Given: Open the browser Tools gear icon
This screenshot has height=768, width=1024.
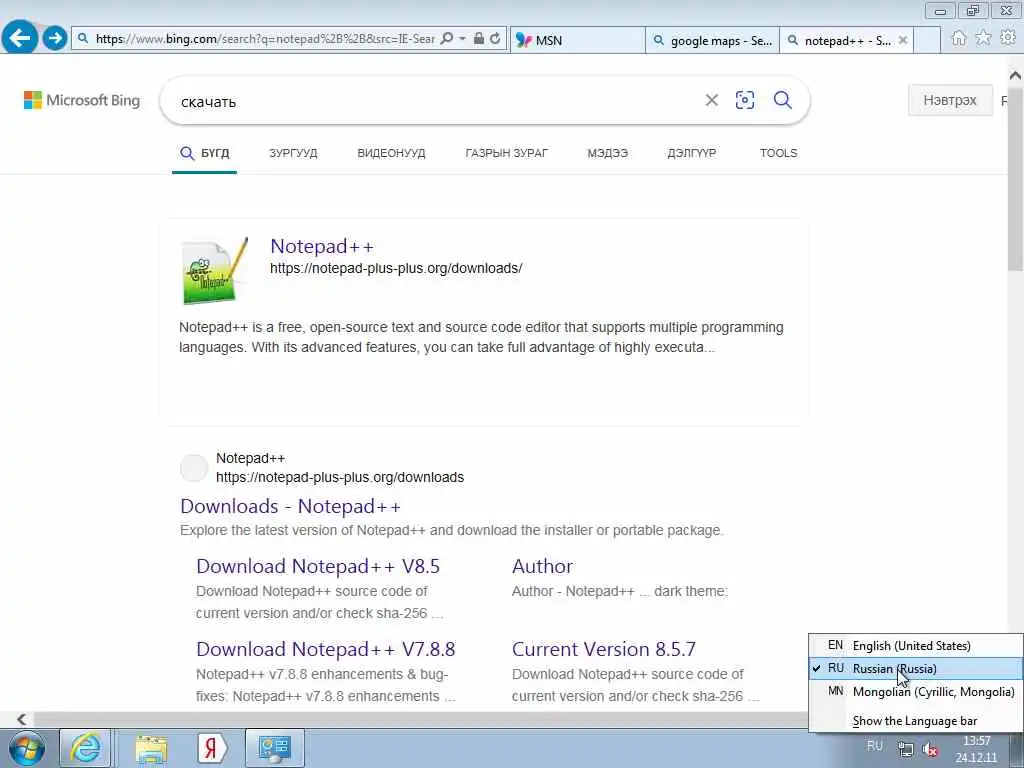Looking at the screenshot, I should pos(1008,39).
